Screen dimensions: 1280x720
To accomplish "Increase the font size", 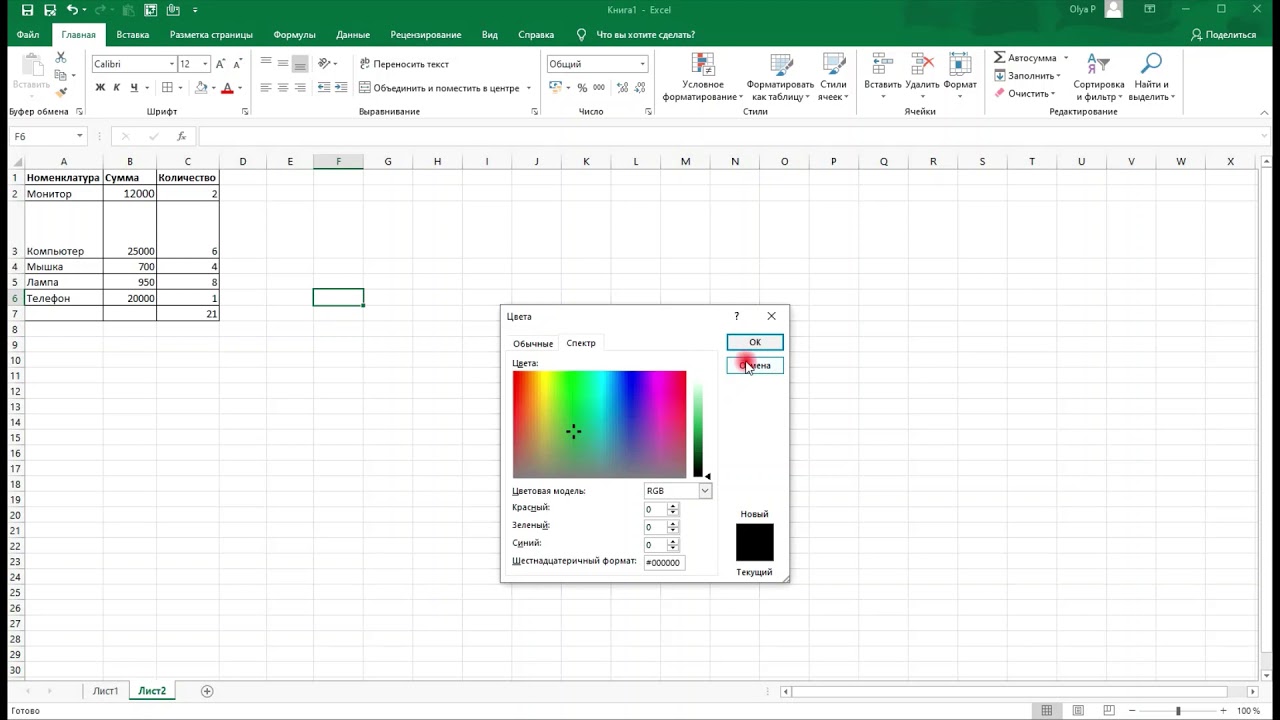I will click(222, 64).
